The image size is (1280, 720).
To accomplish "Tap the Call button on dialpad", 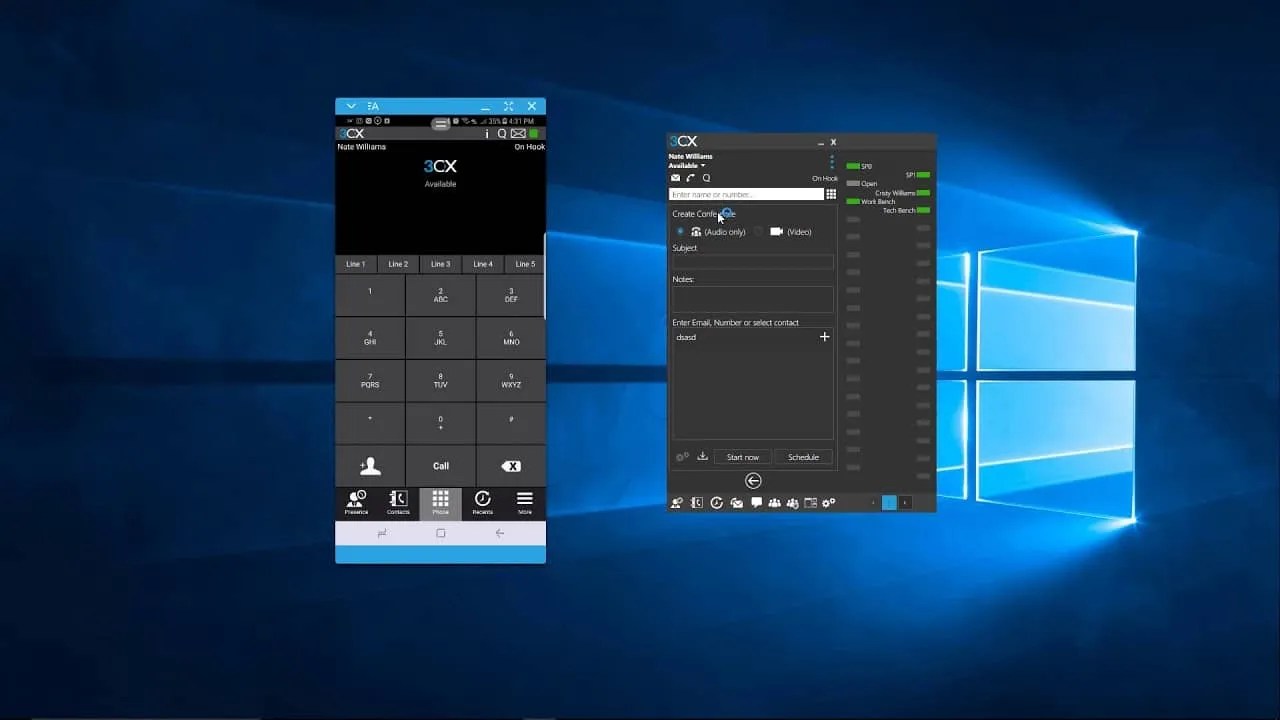I will (x=441, y=466).
